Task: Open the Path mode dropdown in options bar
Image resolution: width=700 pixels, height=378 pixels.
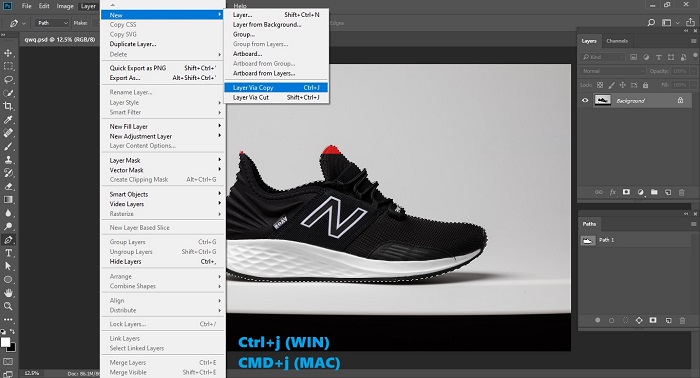Action: (x=52, y=23)
